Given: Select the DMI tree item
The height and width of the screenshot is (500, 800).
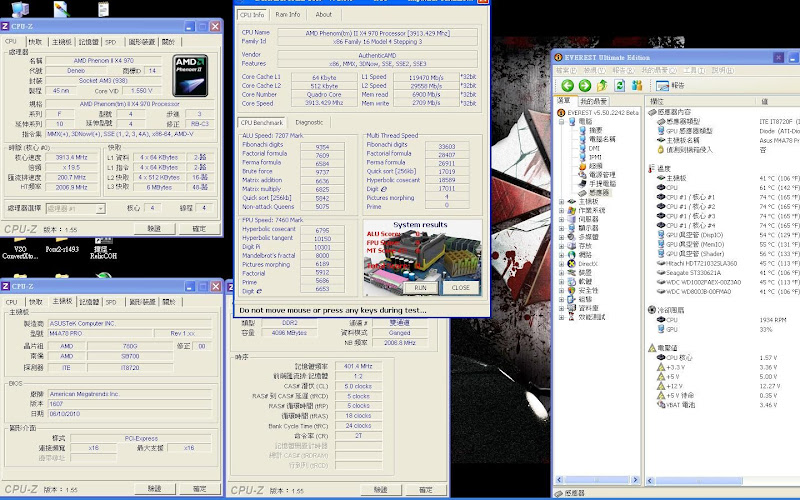Looking at the screenshot, I should (x=589, y=148).
